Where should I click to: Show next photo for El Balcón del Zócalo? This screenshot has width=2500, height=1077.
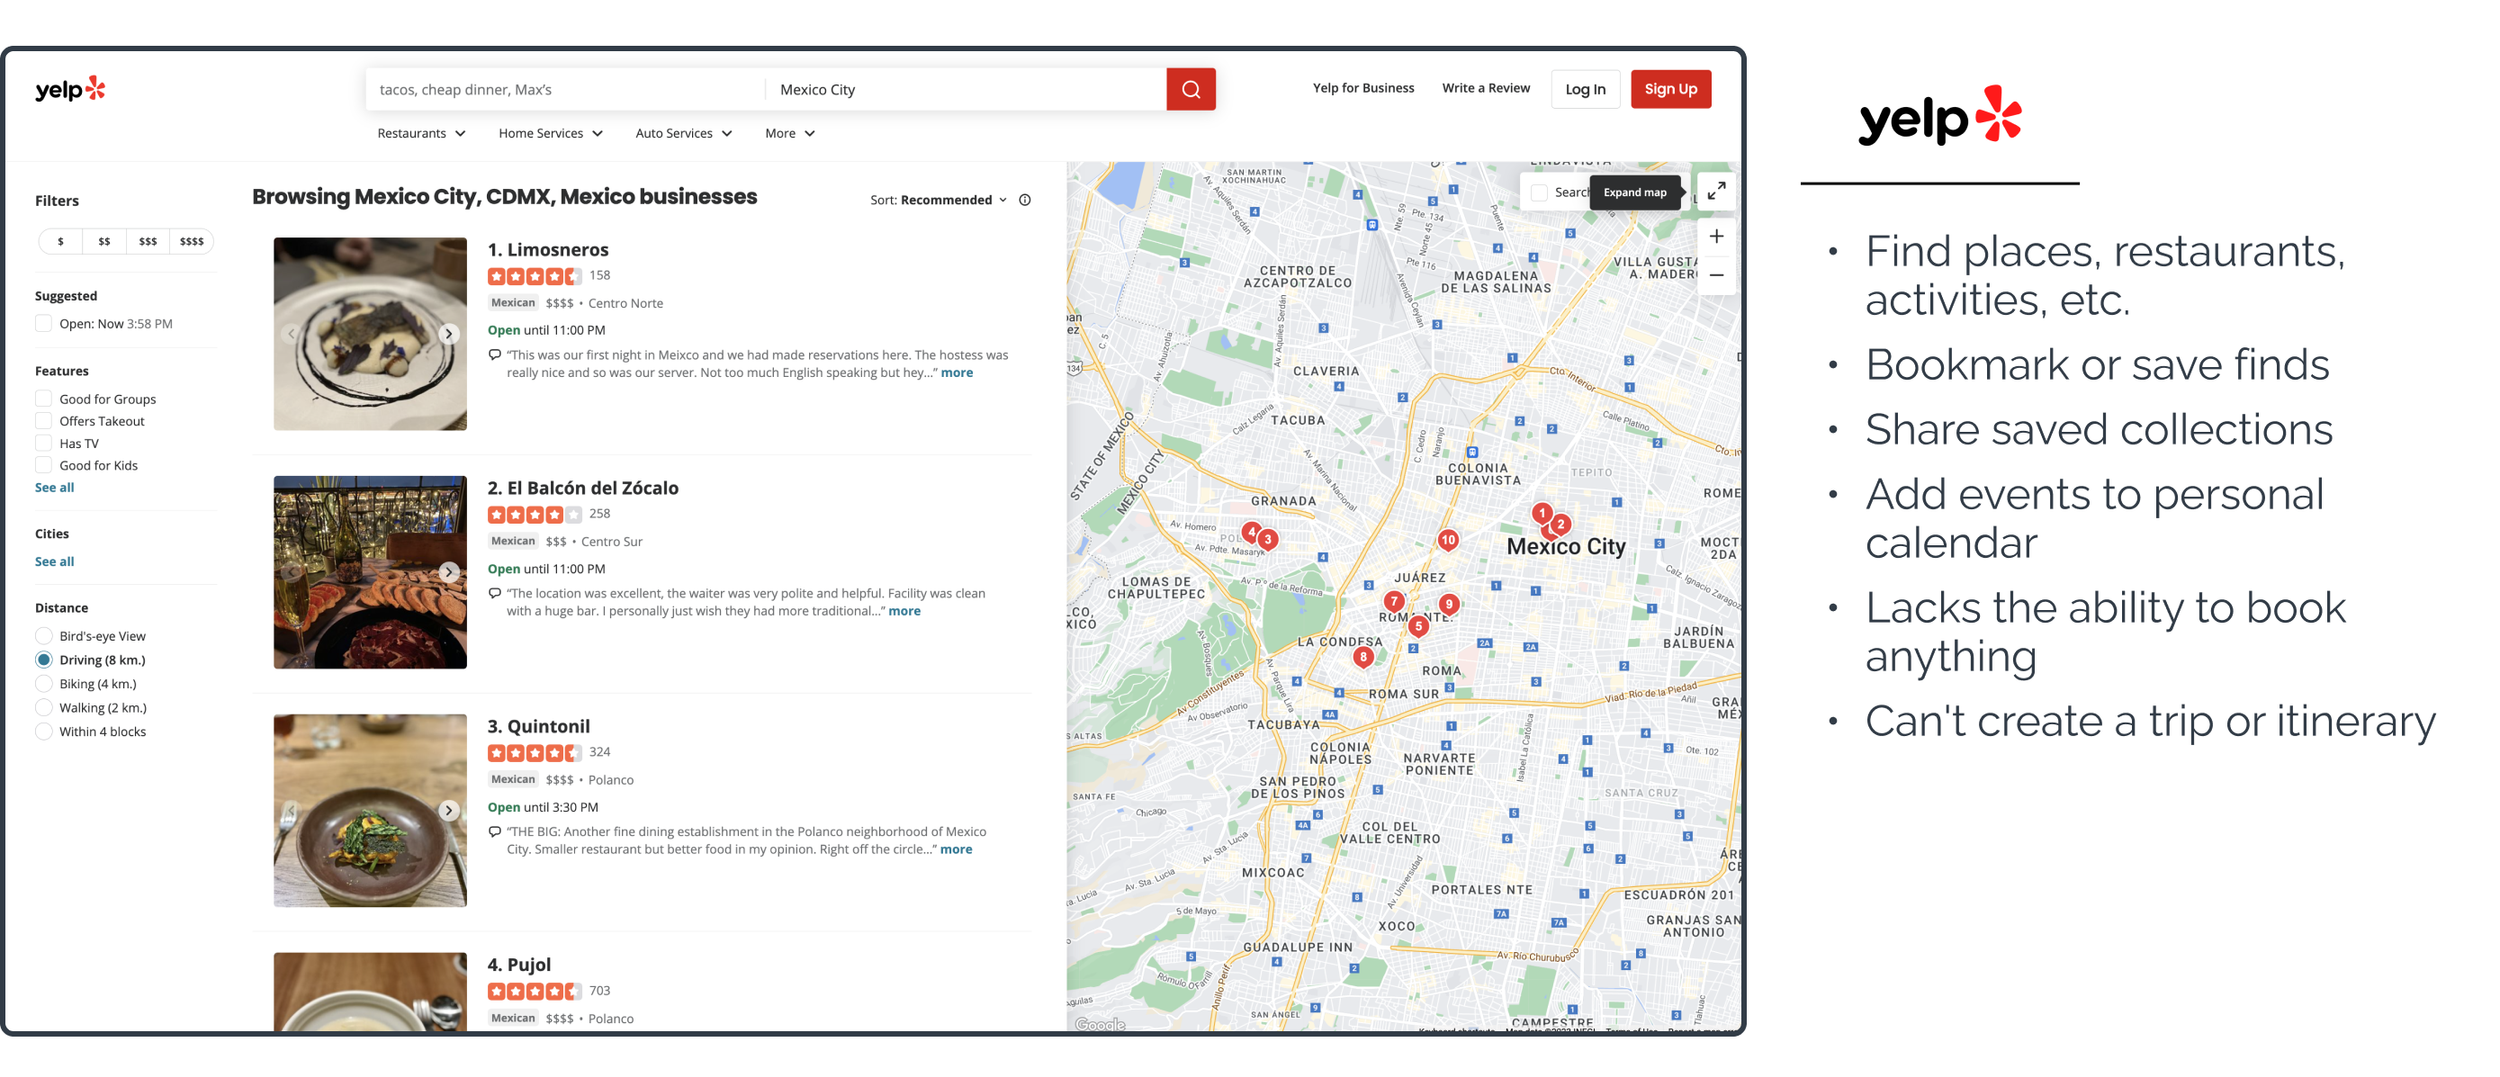pos(449,572)
